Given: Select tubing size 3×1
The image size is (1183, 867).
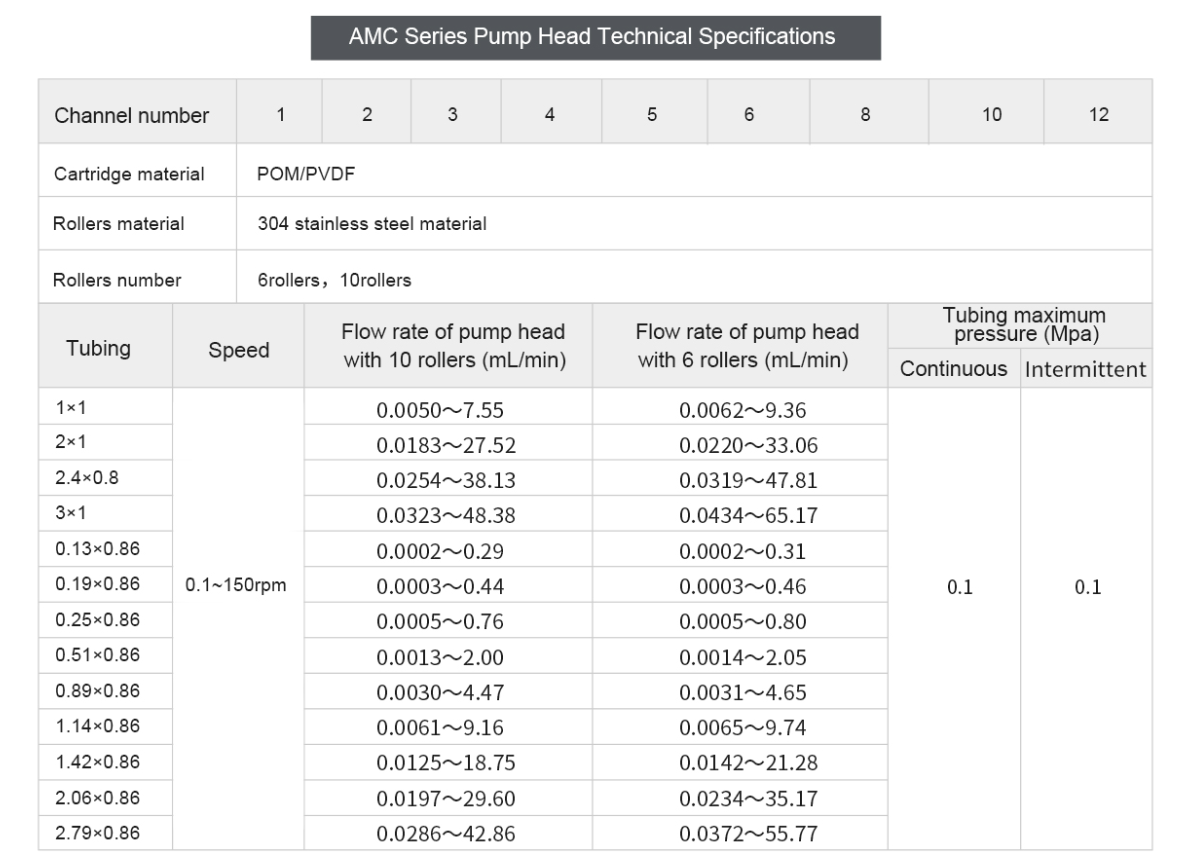Looking at the screenshot, I should click(71, 513).
